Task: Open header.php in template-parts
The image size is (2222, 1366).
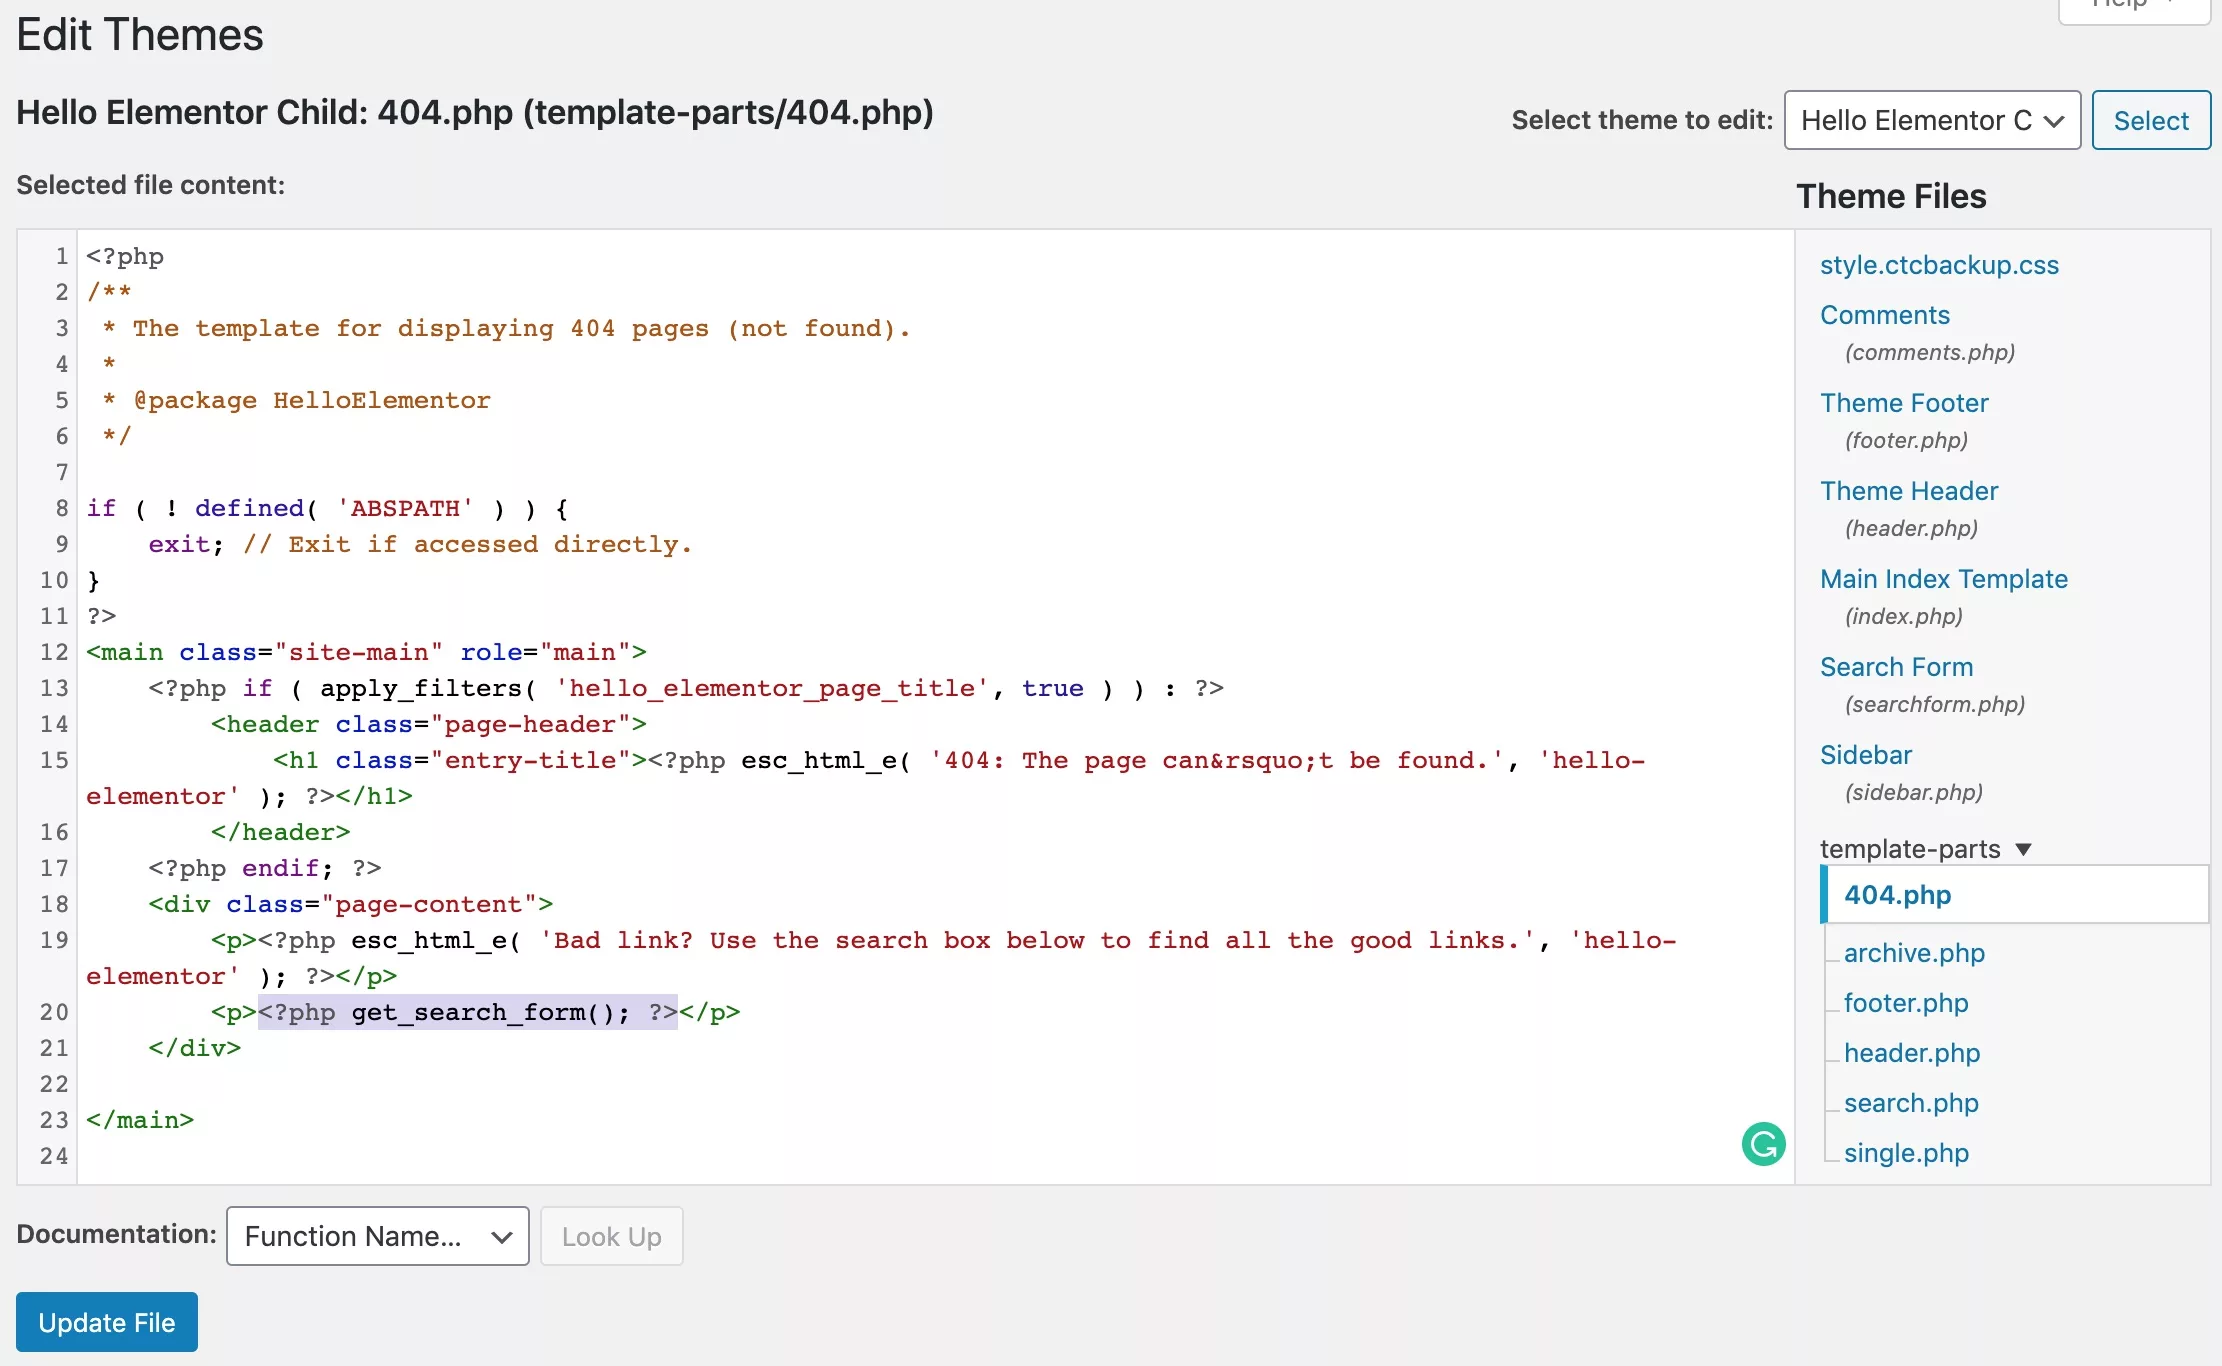Action: click(x=1912, y=1053)
